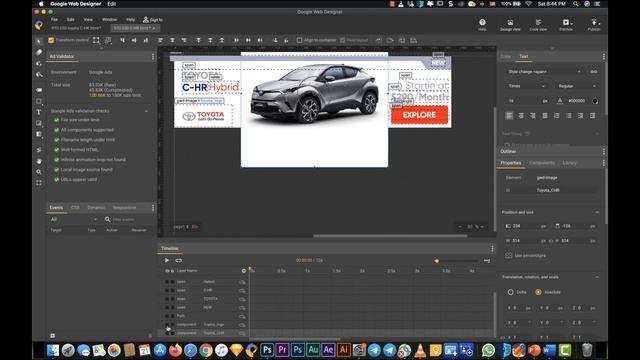
Task: Toggle the Transform control checkbox
Action: pos(51,40)
